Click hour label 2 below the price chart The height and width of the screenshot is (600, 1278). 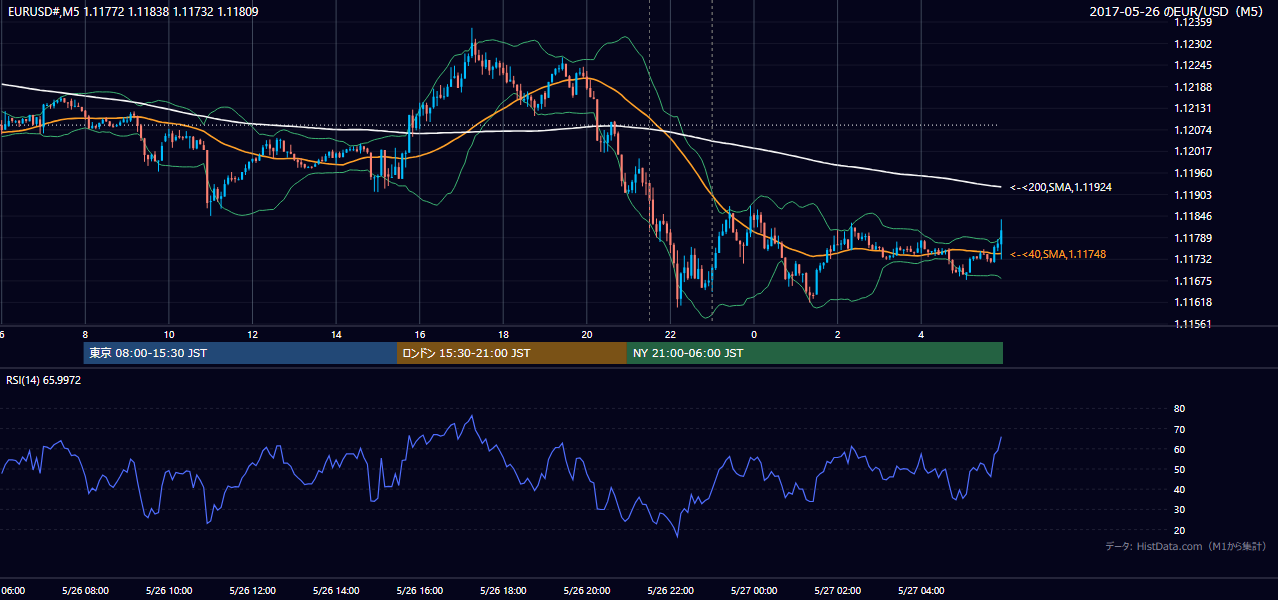point(837,334)
